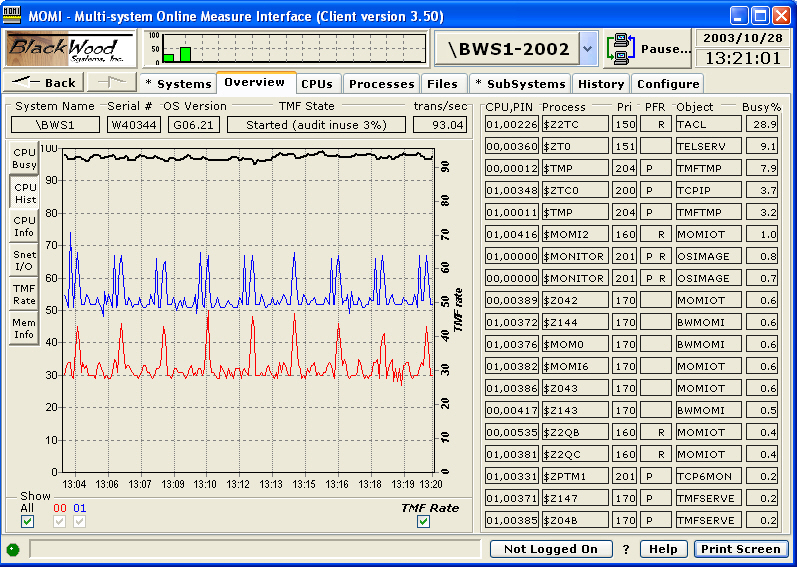
Task: Open the Processes tab
Action: (x=382, y=84)
